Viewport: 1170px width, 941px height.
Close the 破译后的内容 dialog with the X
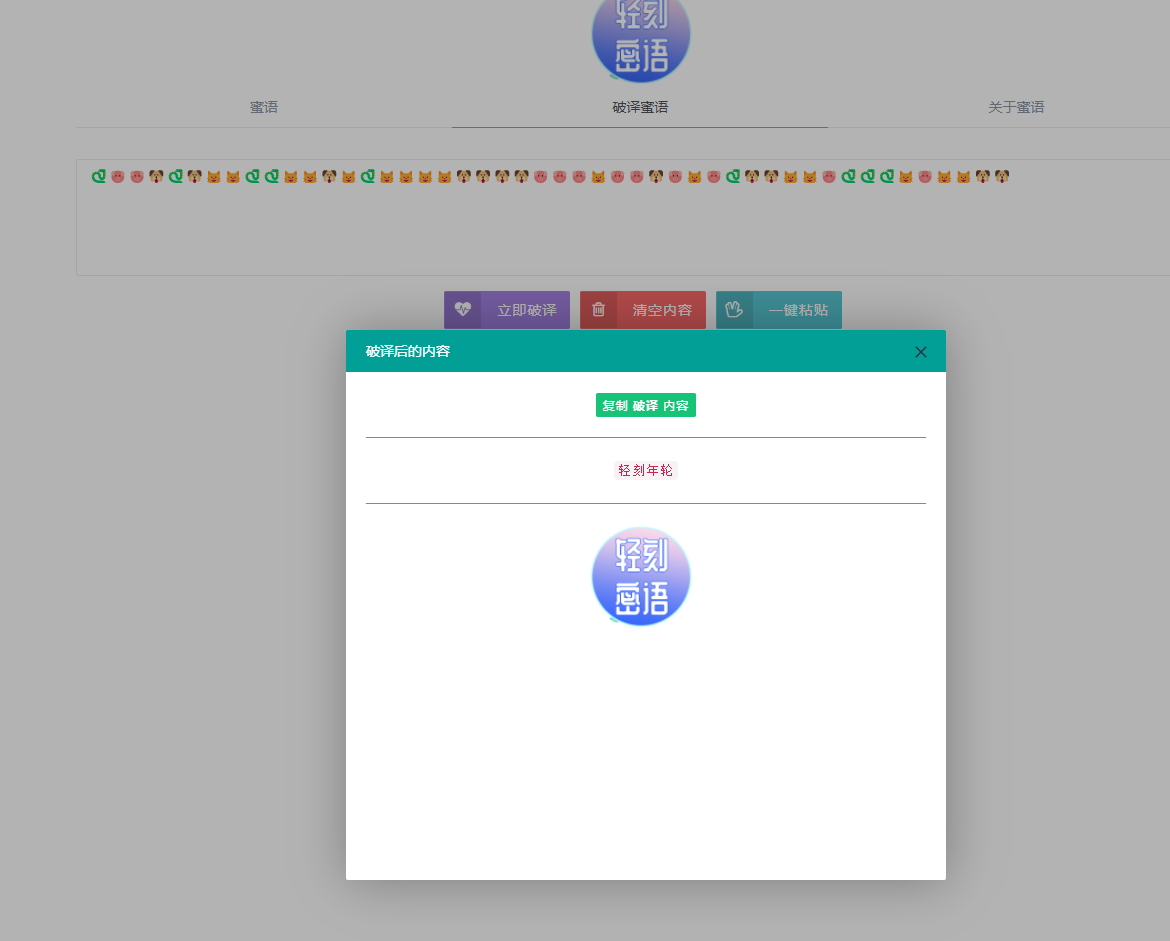pyautogui.click(x=921, y=352)
